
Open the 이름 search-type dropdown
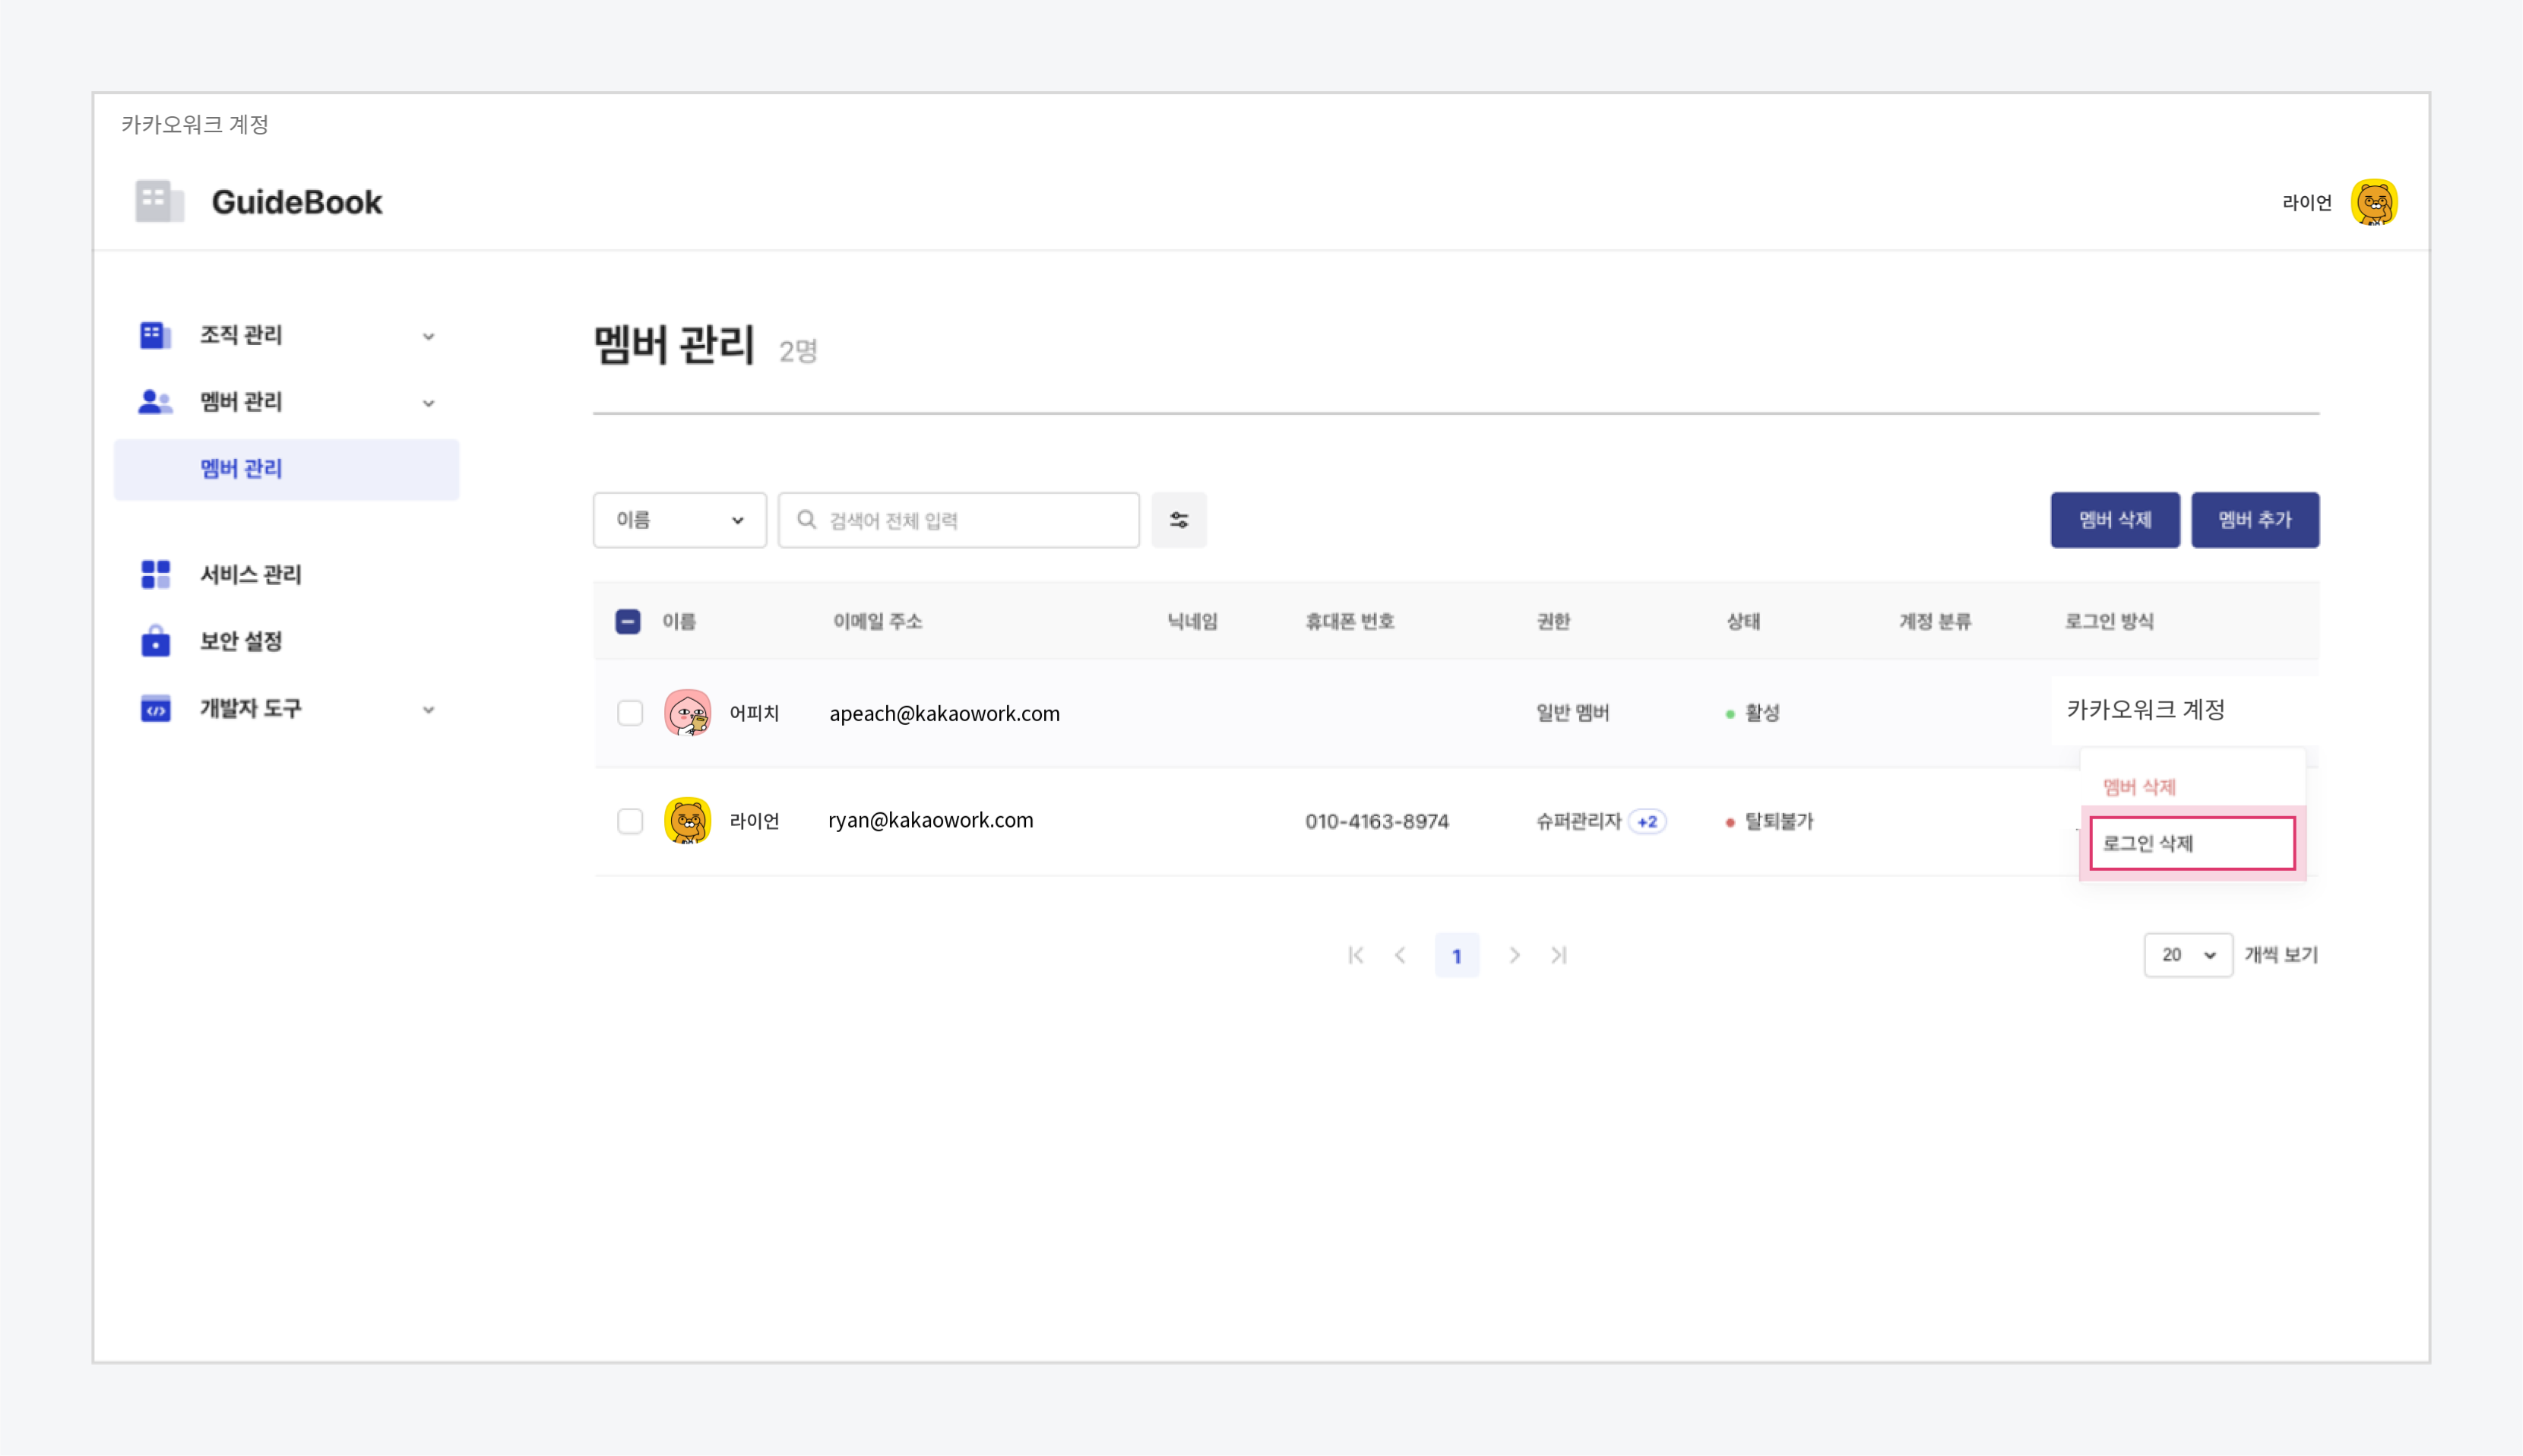coord(680,520)
